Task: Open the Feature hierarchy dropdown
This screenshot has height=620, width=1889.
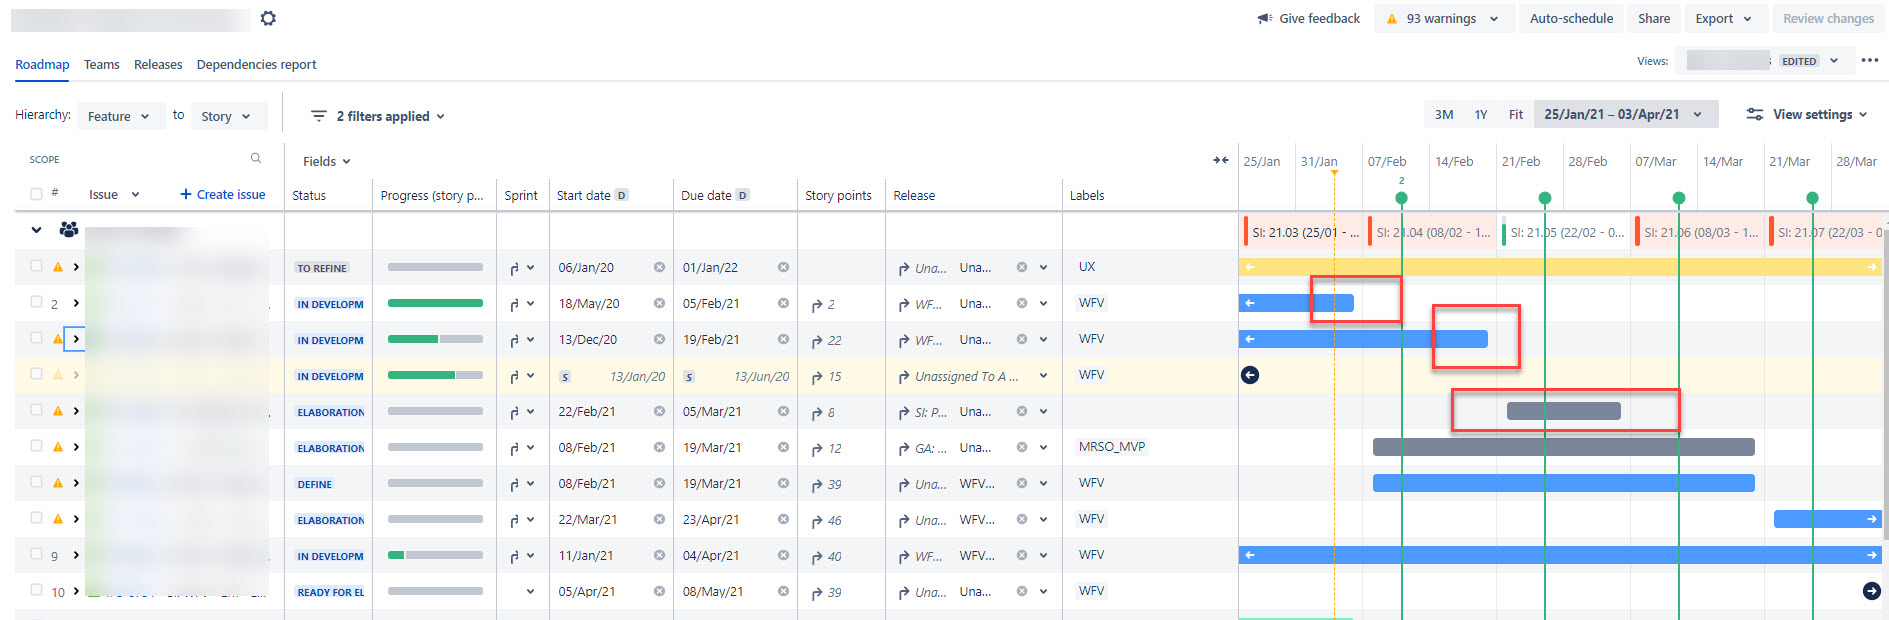Action: pos(119,116)
